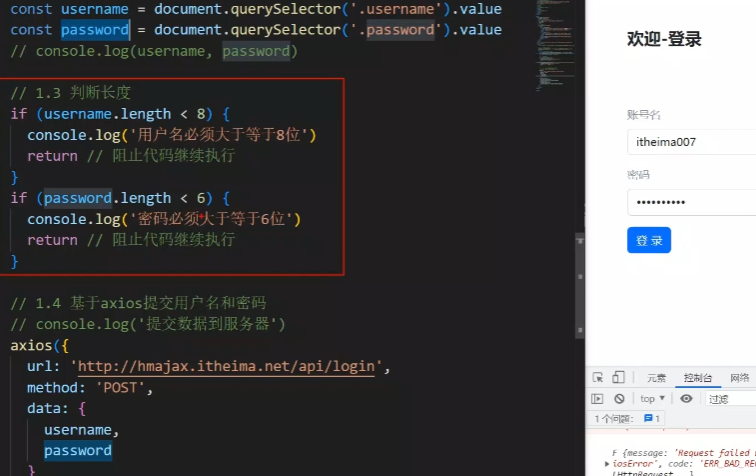Click the 'data: {' line
756x476 pixels.
coord(56,408)
